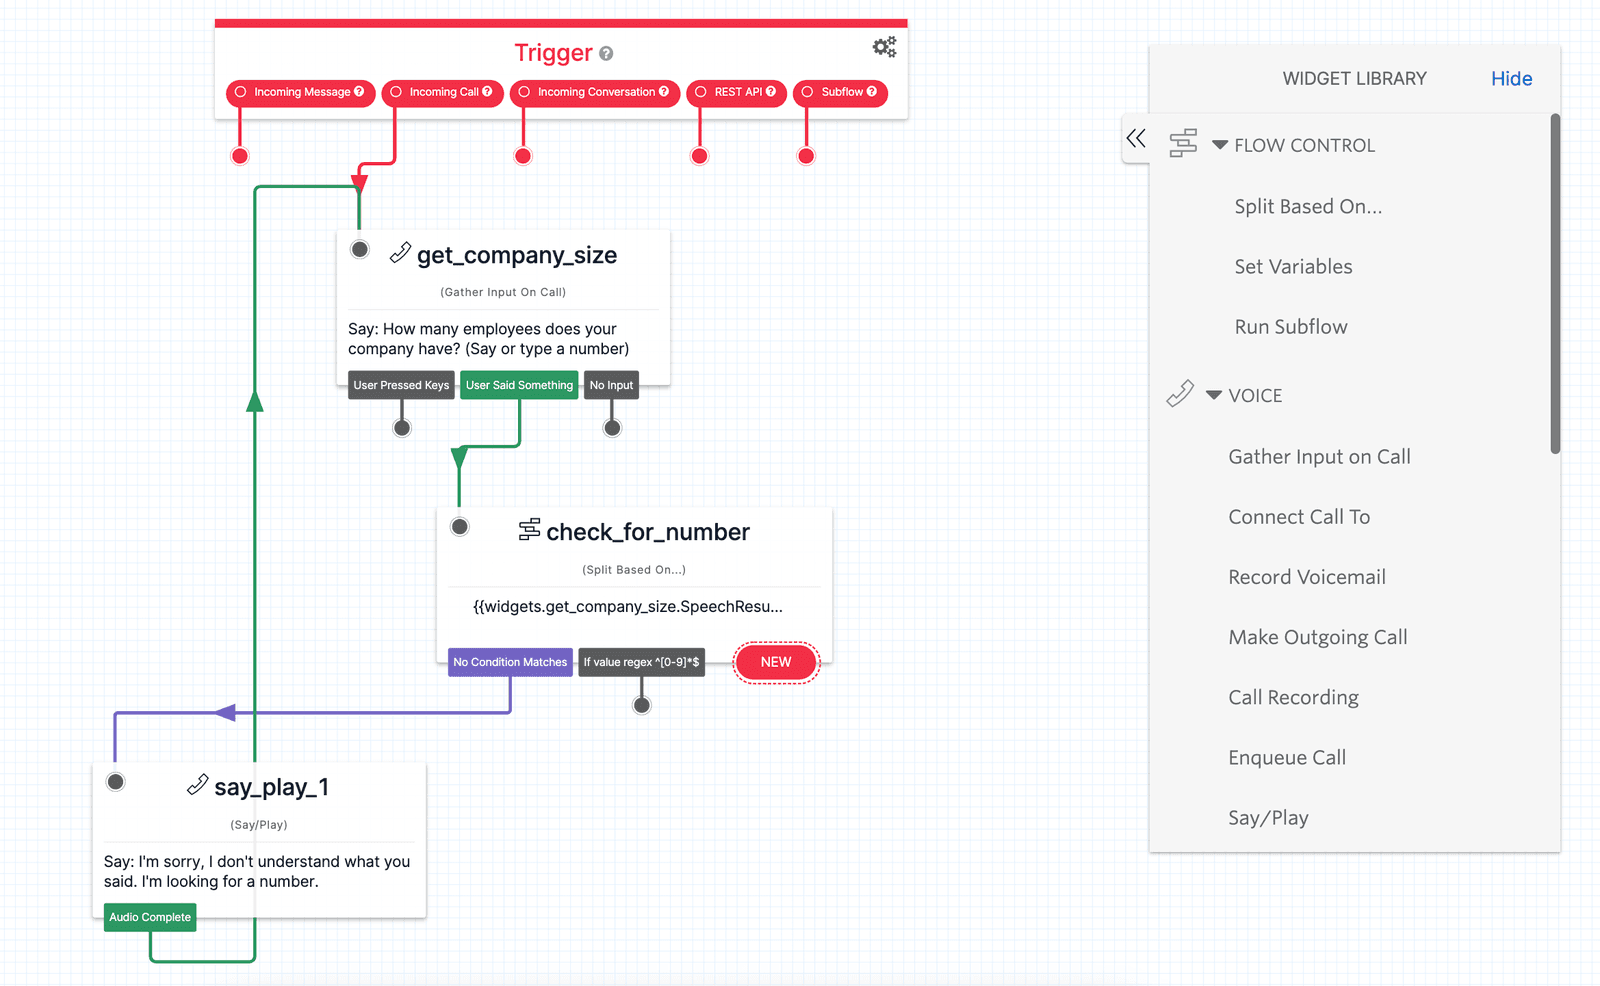Select the Incoming Conversation trigger radio circle

tap(524, 92)
